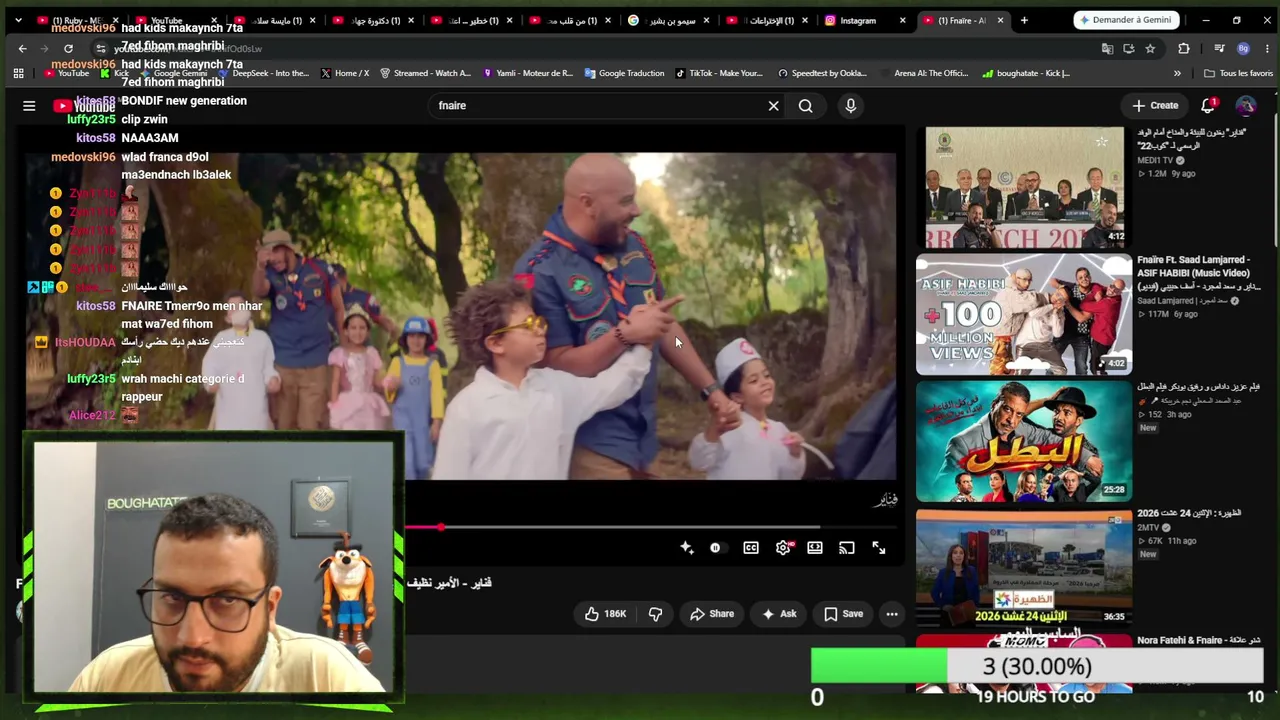Go back to the previous page
Image resolution: width=1280 pixels, height=720 pixels.
[x=23, y=48]
